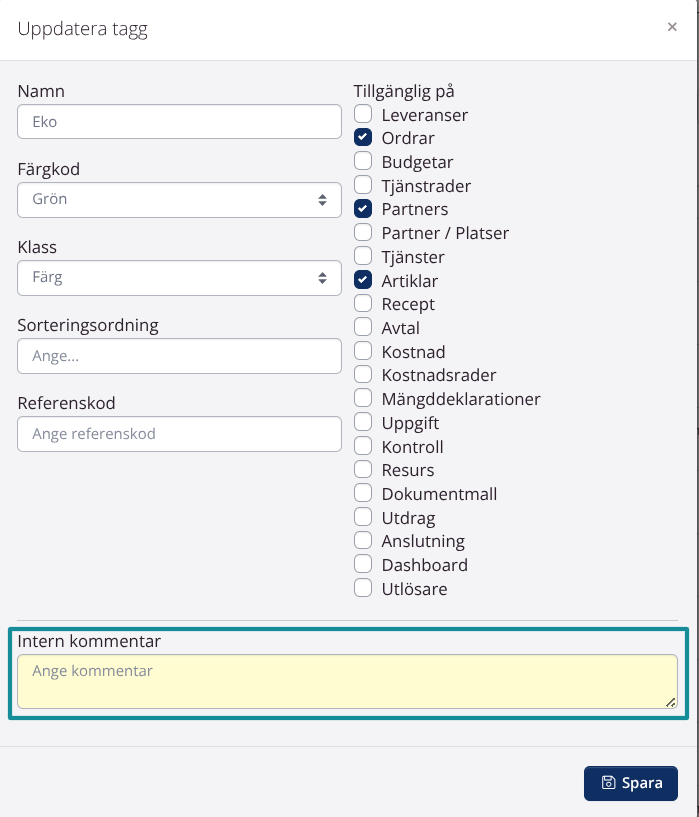Check the Dokumentmall checkbox
Viewport: 699px width, 817px height.
coord(363,493)
